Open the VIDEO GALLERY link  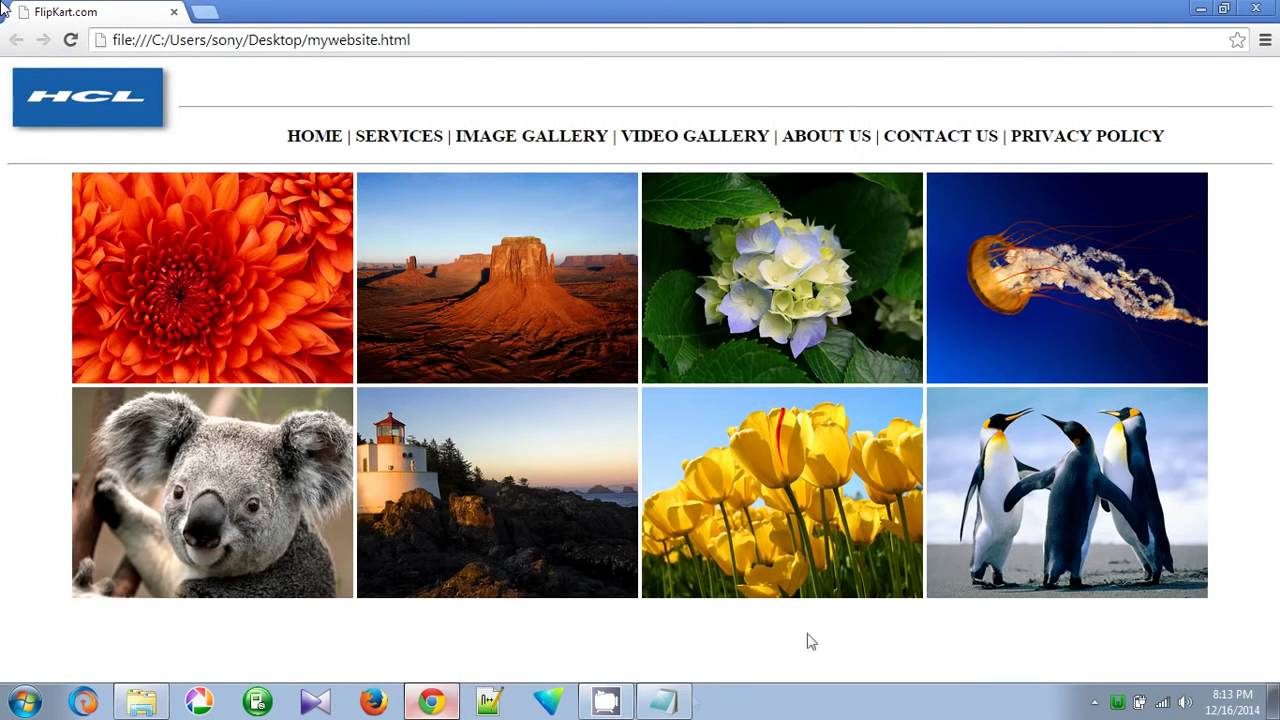[694, 136]
